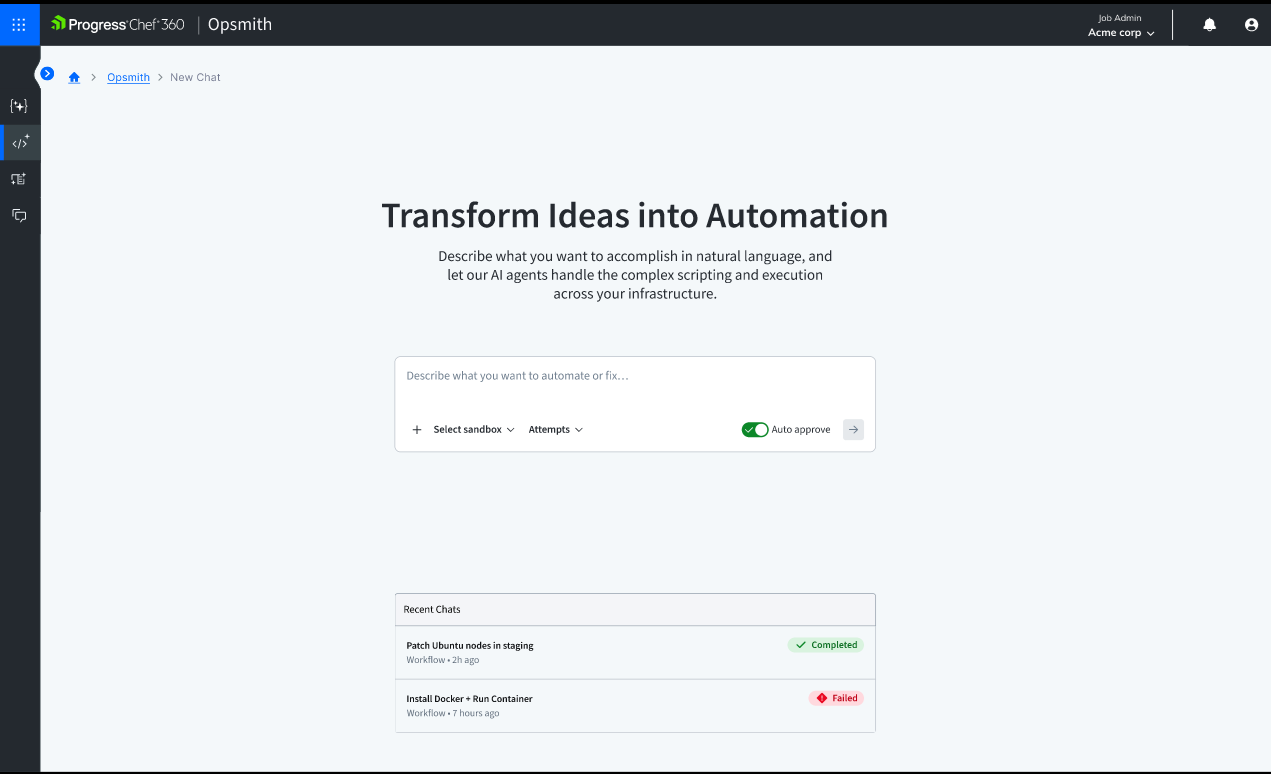
Task: Click the Transform Ideas into Automation heading
Action: coord(635,216)
